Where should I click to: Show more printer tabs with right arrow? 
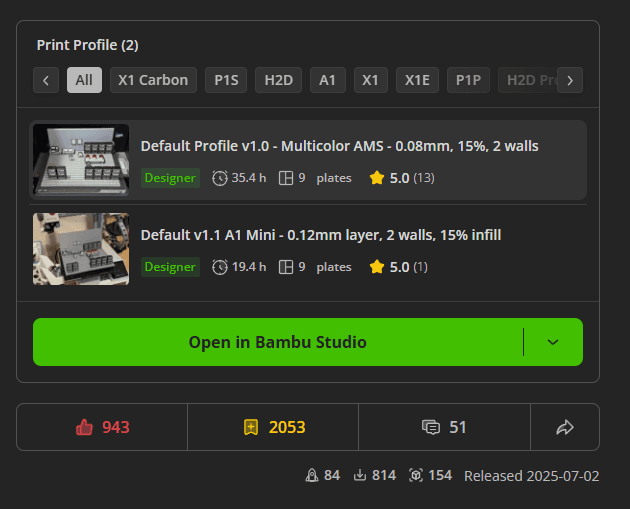point(570,80)
